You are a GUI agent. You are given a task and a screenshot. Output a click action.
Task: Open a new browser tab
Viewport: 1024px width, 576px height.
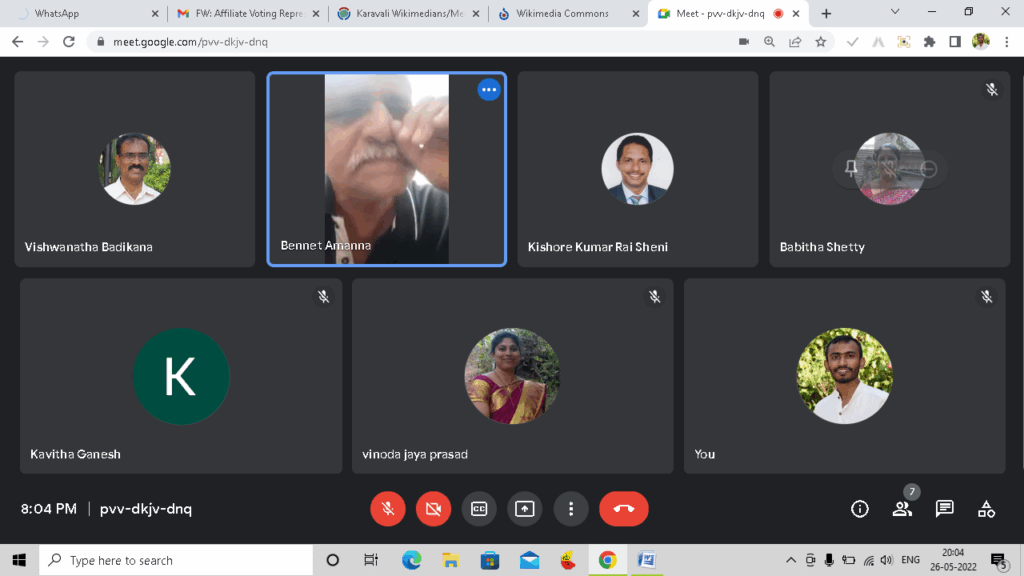tap(826, 14)
